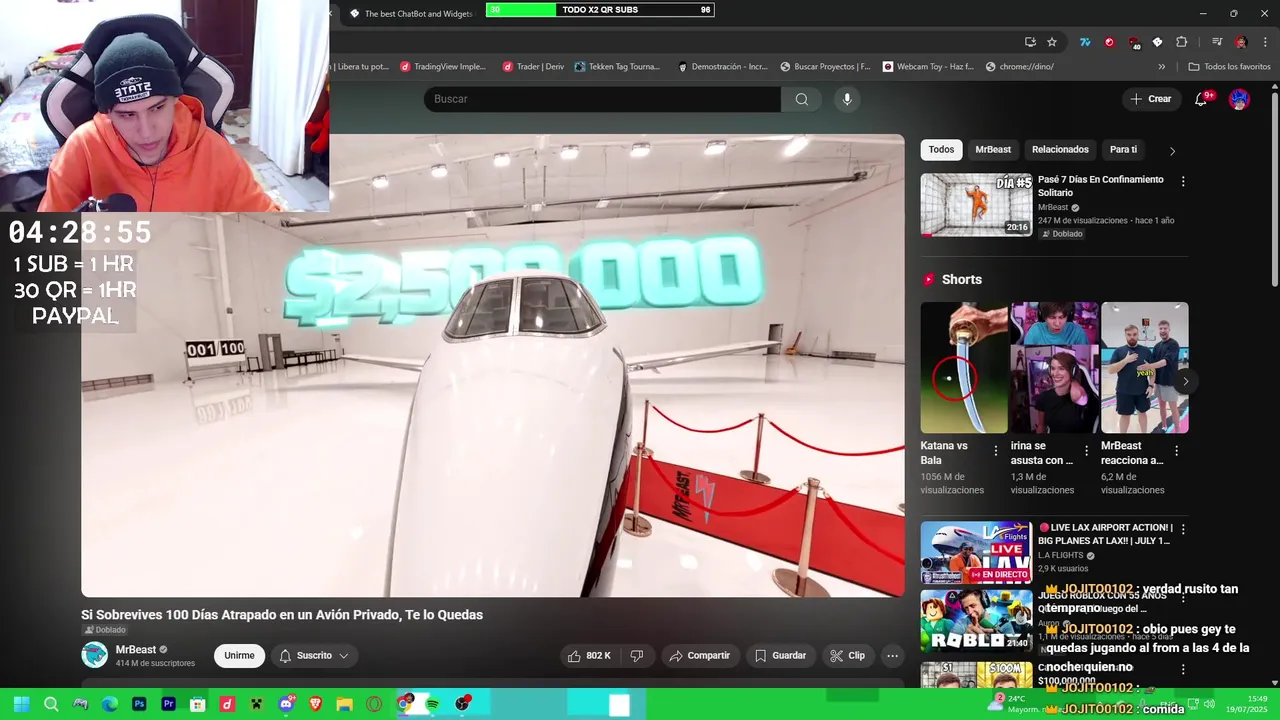This screenshot has height=720, width=1280.
Task: Open the Chrome extensions puzzle icon
Action: (1181, 42)
